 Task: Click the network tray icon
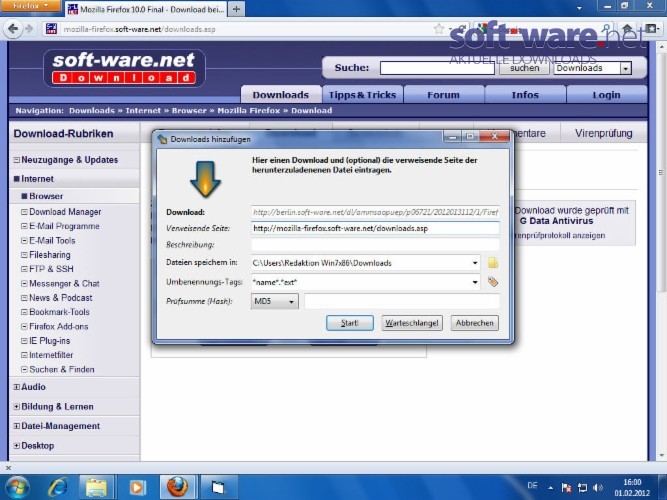click(582, 488)
